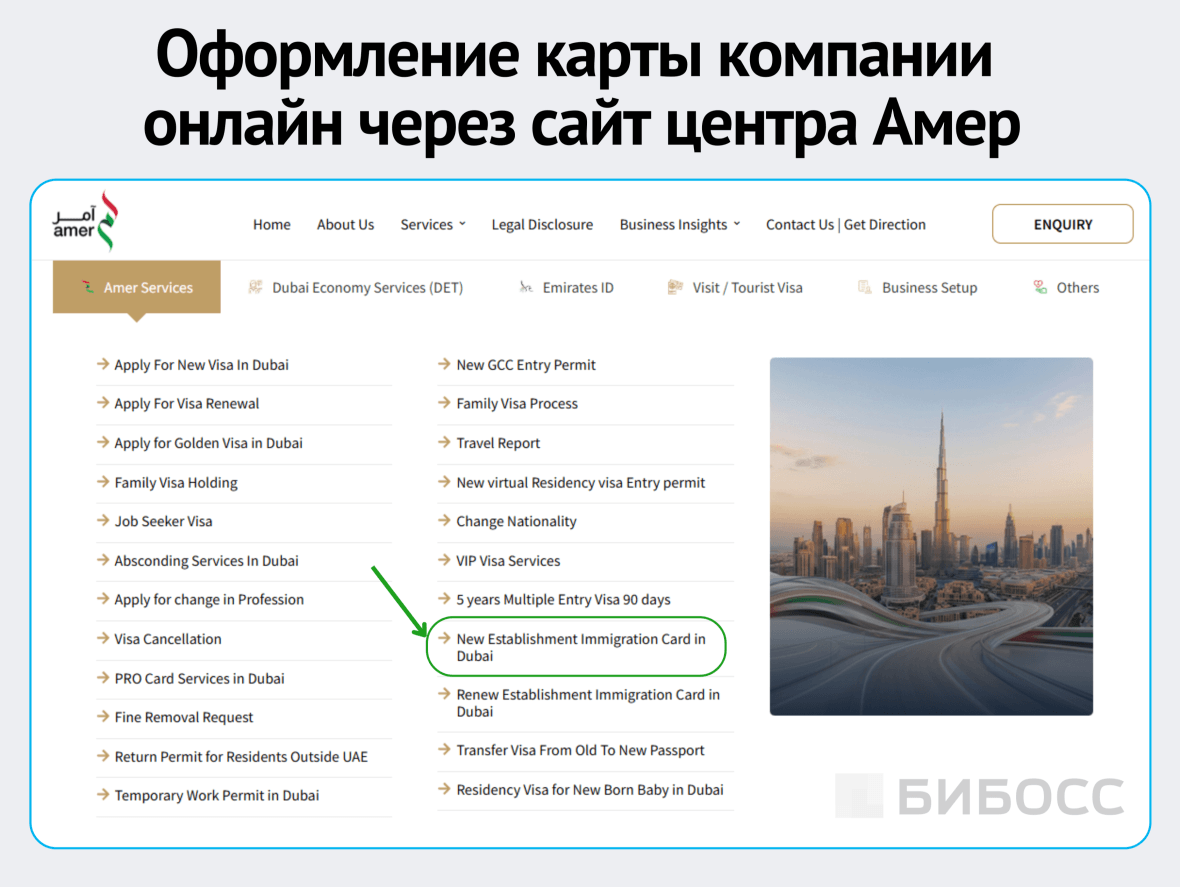Image resolution: width=1180 pixels, height=887 pixels.
Task: Open Return Permit for Residents Outside UAE
Action: click(241, 757)
